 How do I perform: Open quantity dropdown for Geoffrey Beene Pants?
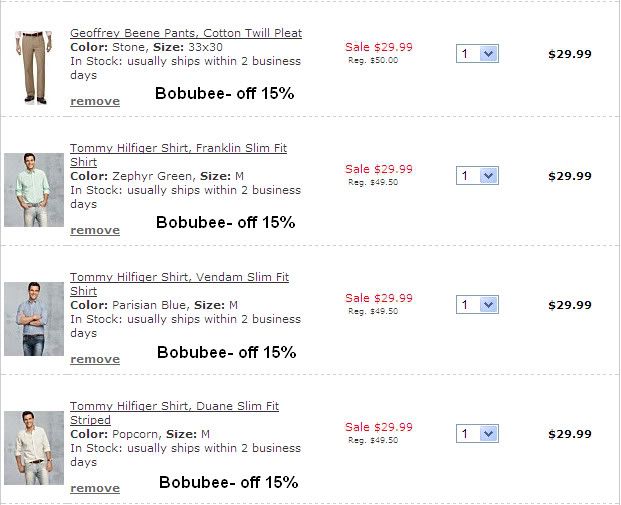tap(477, 54)
